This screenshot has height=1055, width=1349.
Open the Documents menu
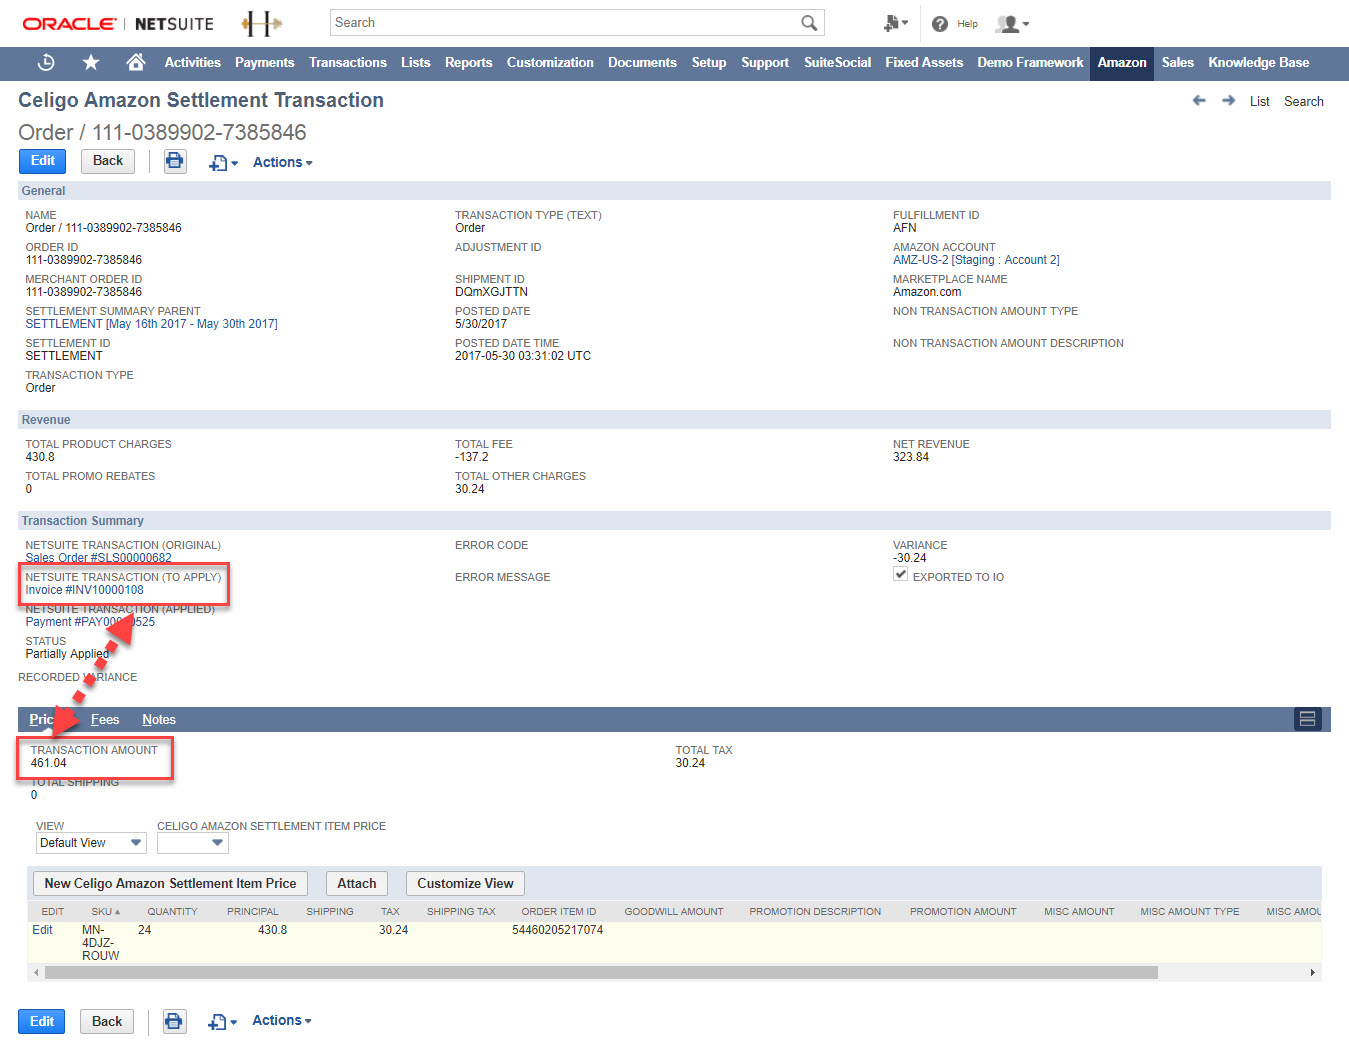point(642,62)
